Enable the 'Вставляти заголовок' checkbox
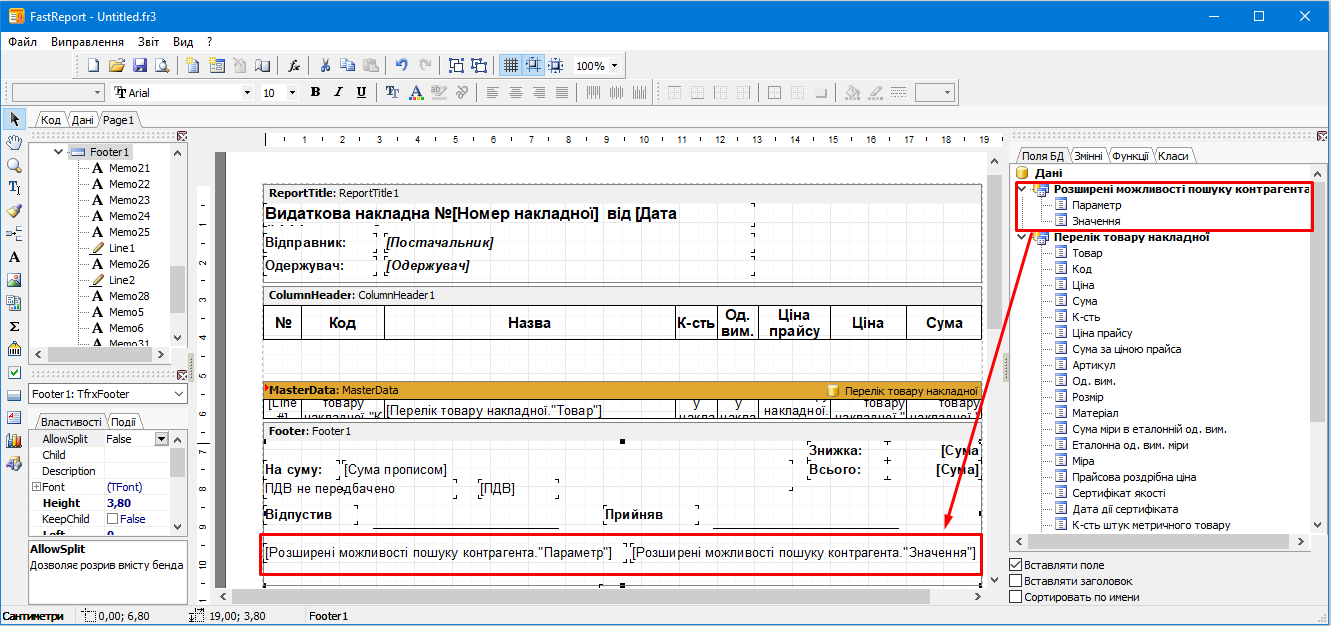Screen dimensions: 1331x626 point(1016,581)
